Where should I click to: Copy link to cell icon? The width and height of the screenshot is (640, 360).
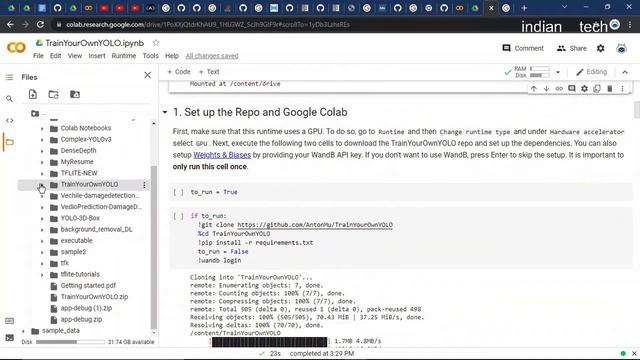click(559, 89)
